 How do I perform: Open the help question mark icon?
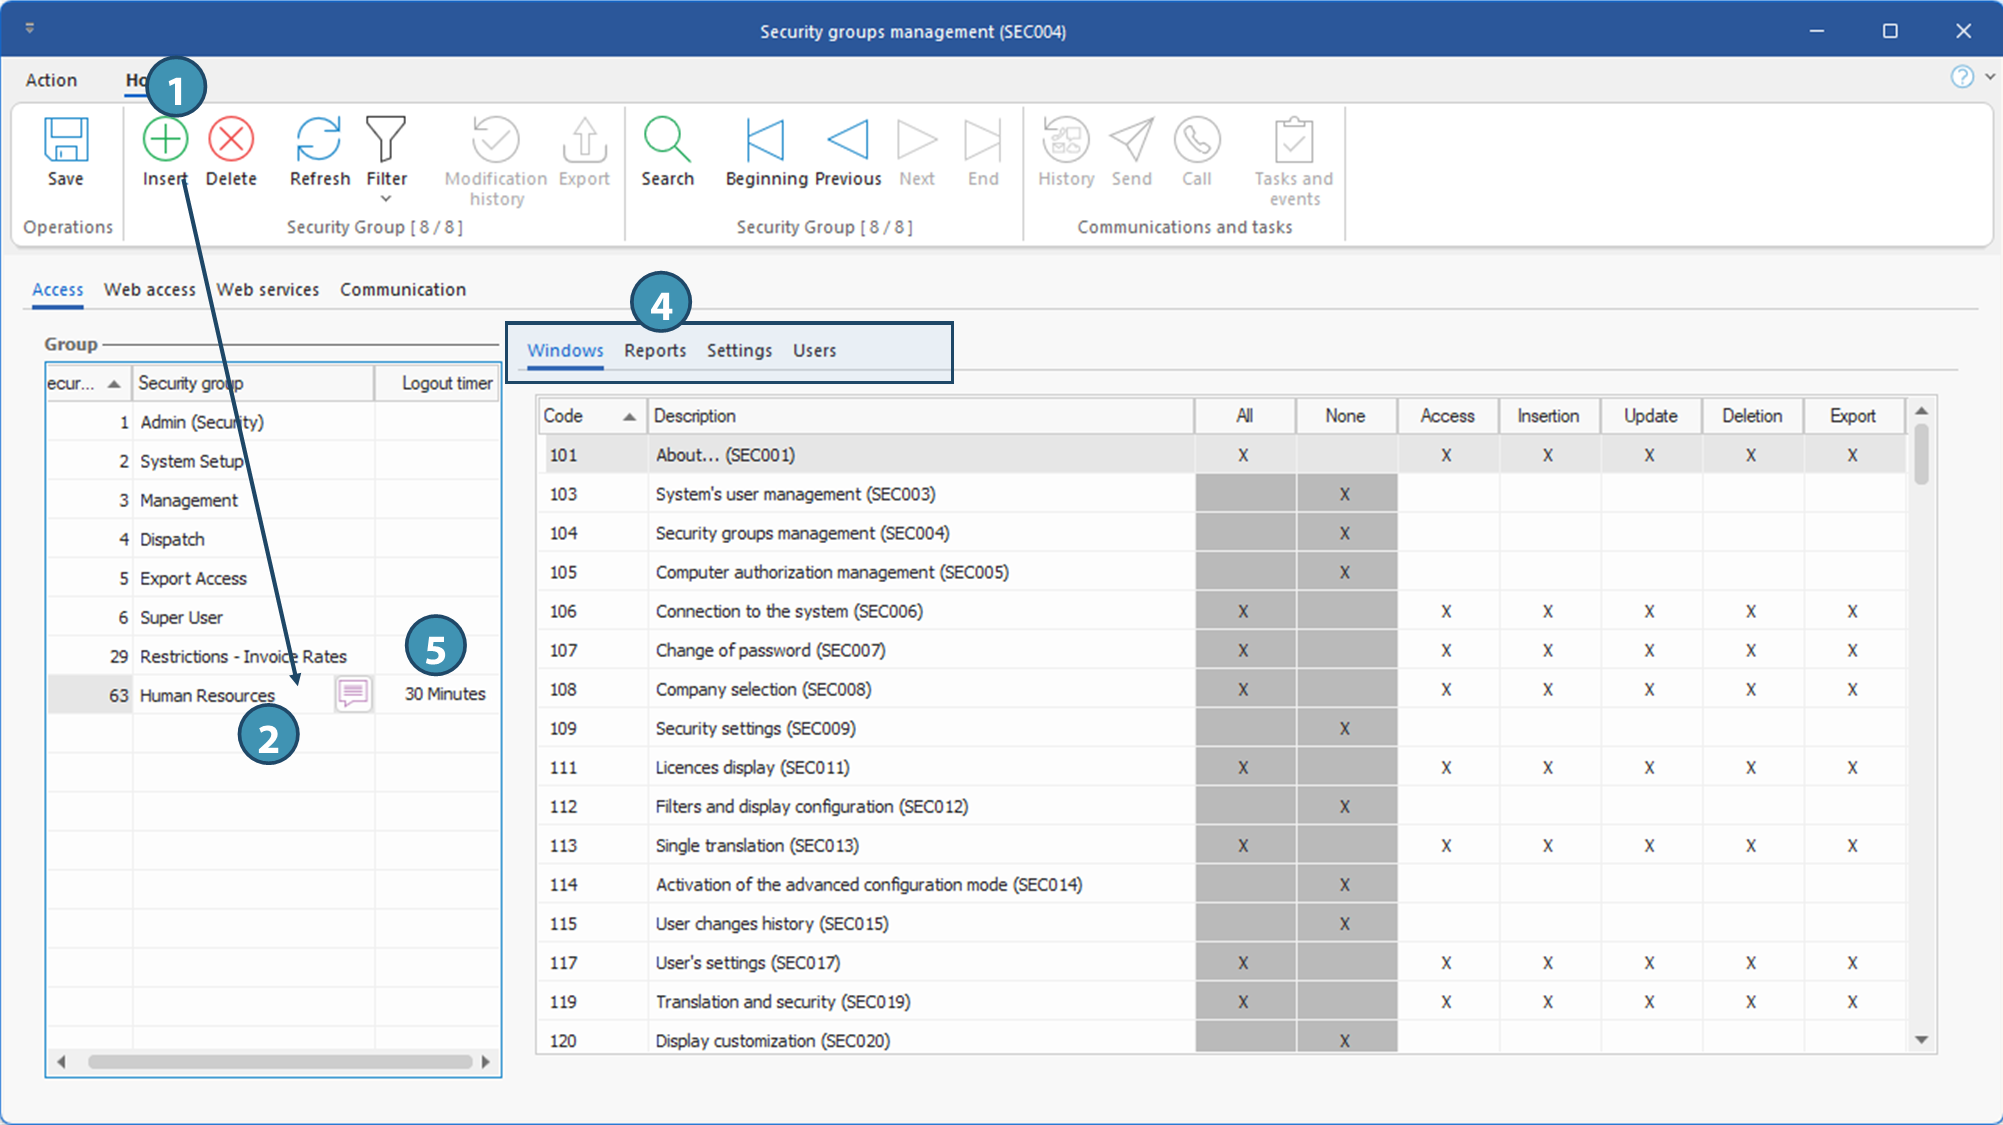[1962, 77]
